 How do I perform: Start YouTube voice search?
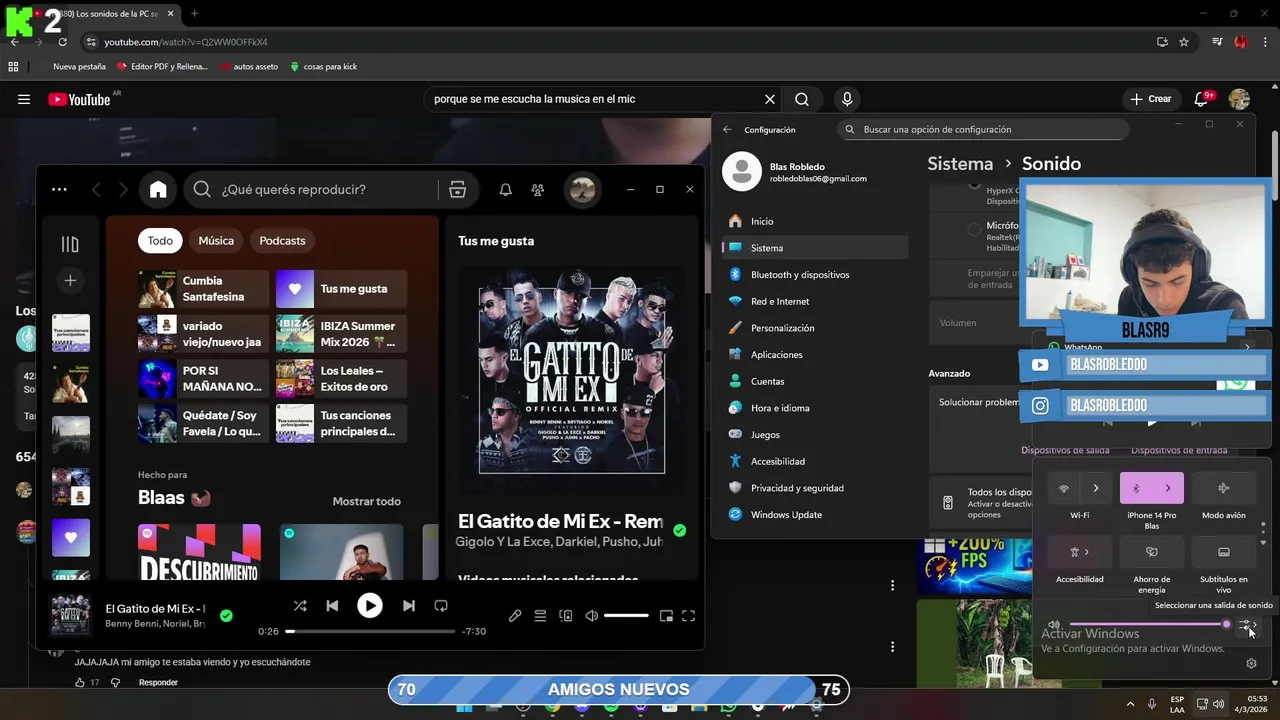pos(847,99)
